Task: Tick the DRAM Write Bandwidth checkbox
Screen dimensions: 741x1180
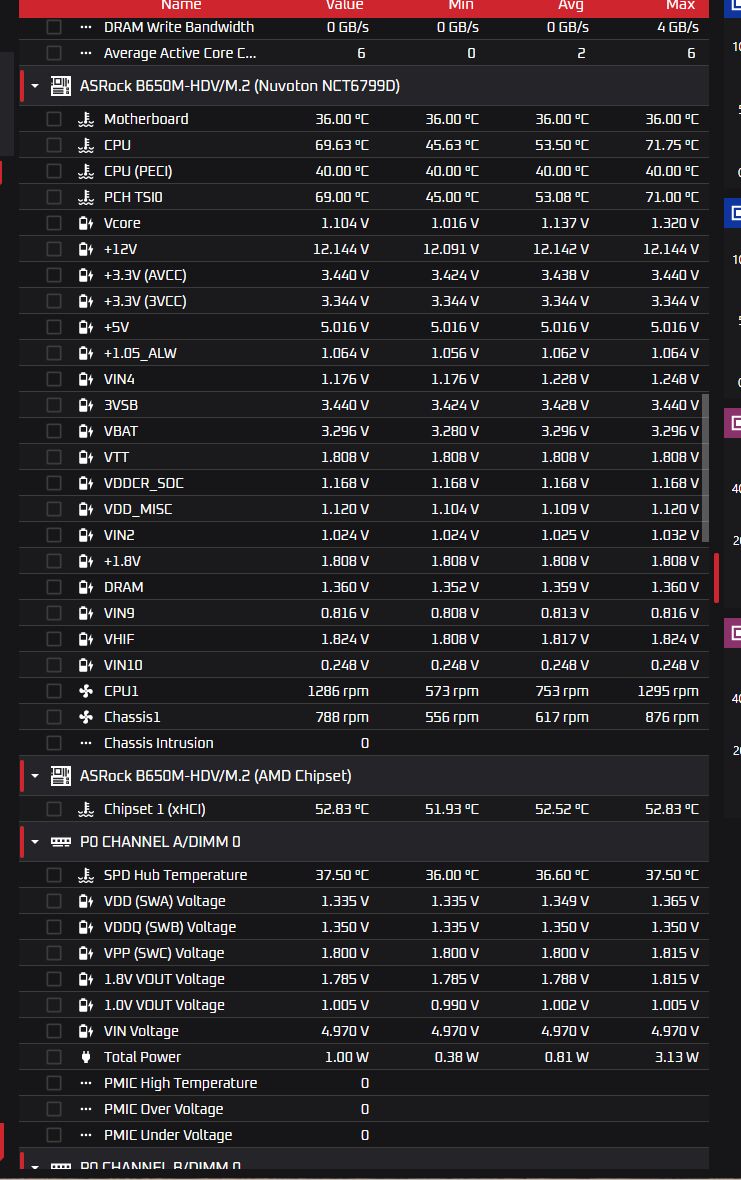Action: click(53, 27)
